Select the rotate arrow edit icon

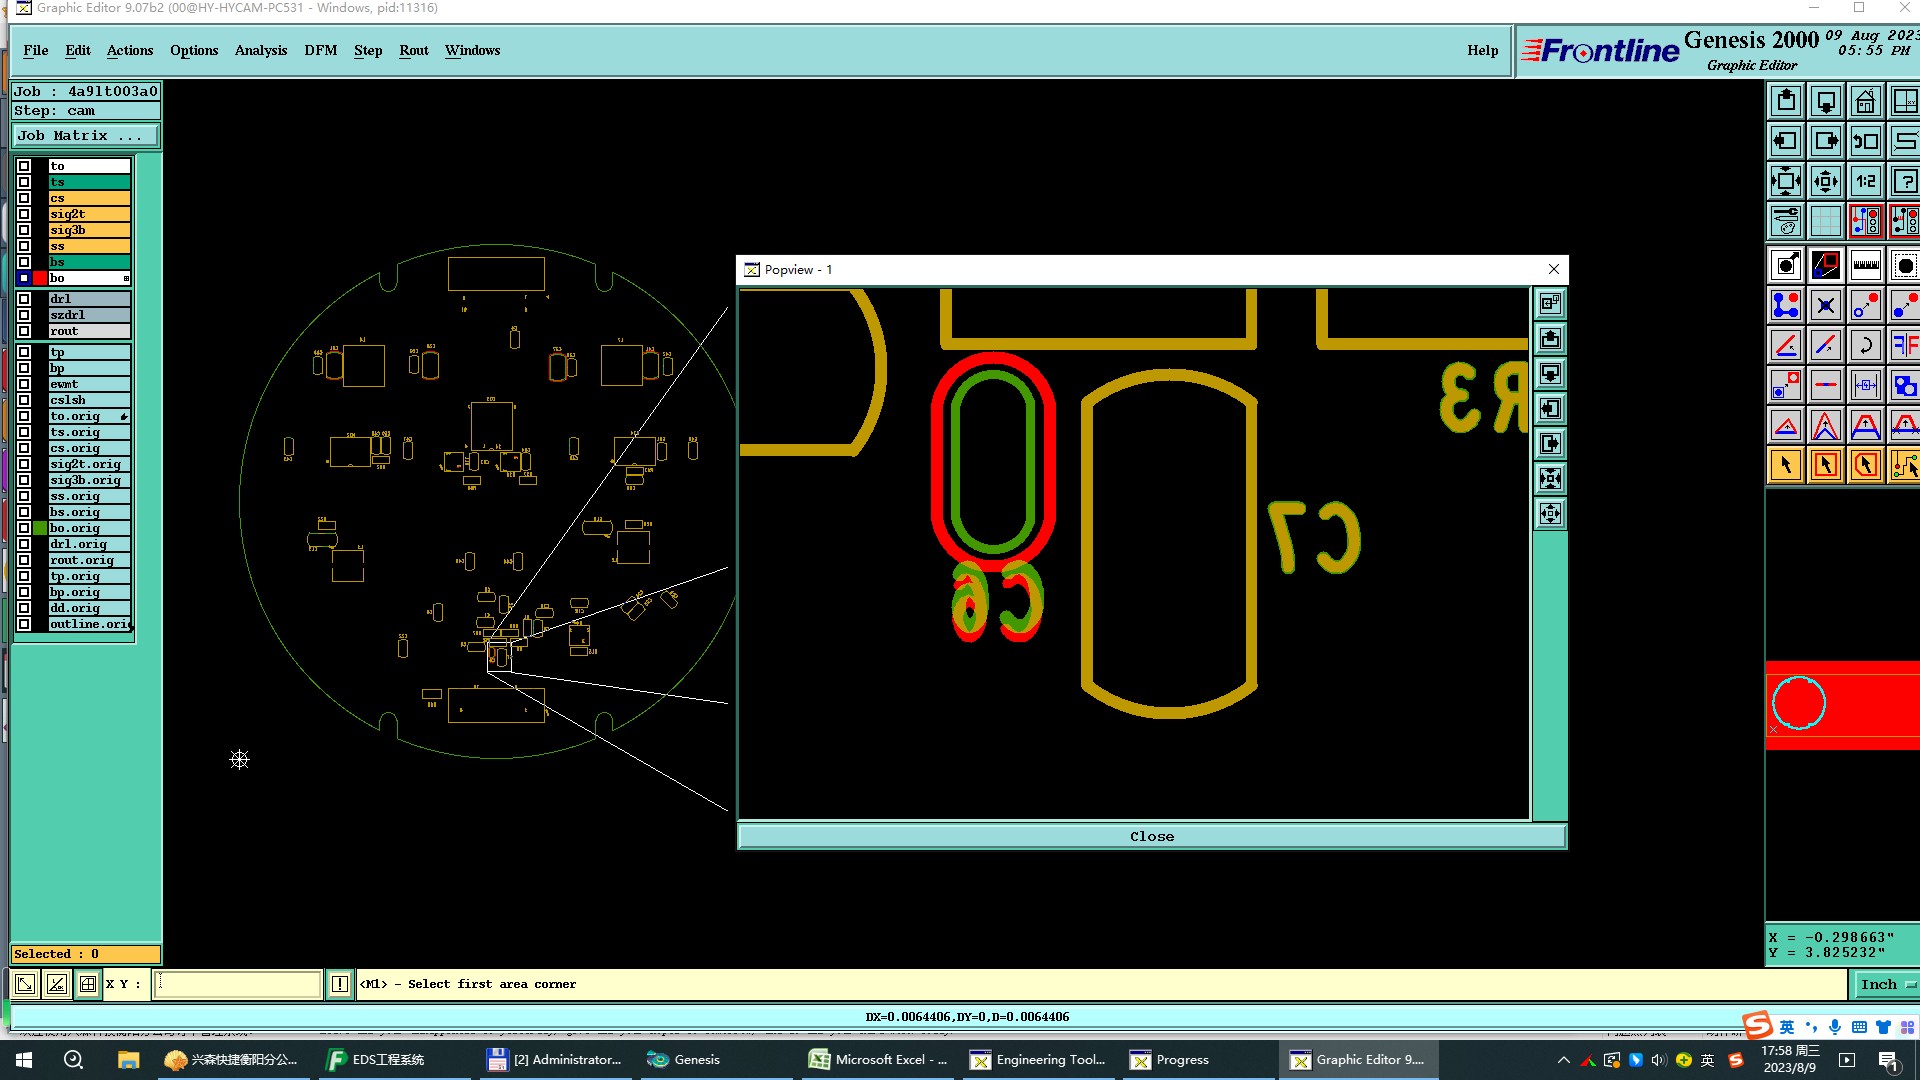(1865, 345)
